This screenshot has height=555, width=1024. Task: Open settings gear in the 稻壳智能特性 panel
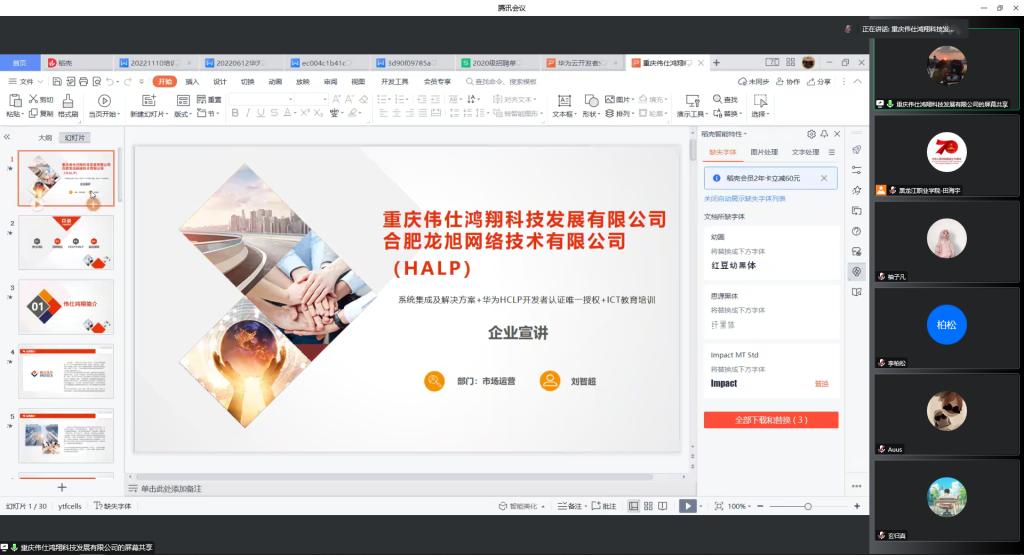811,133
